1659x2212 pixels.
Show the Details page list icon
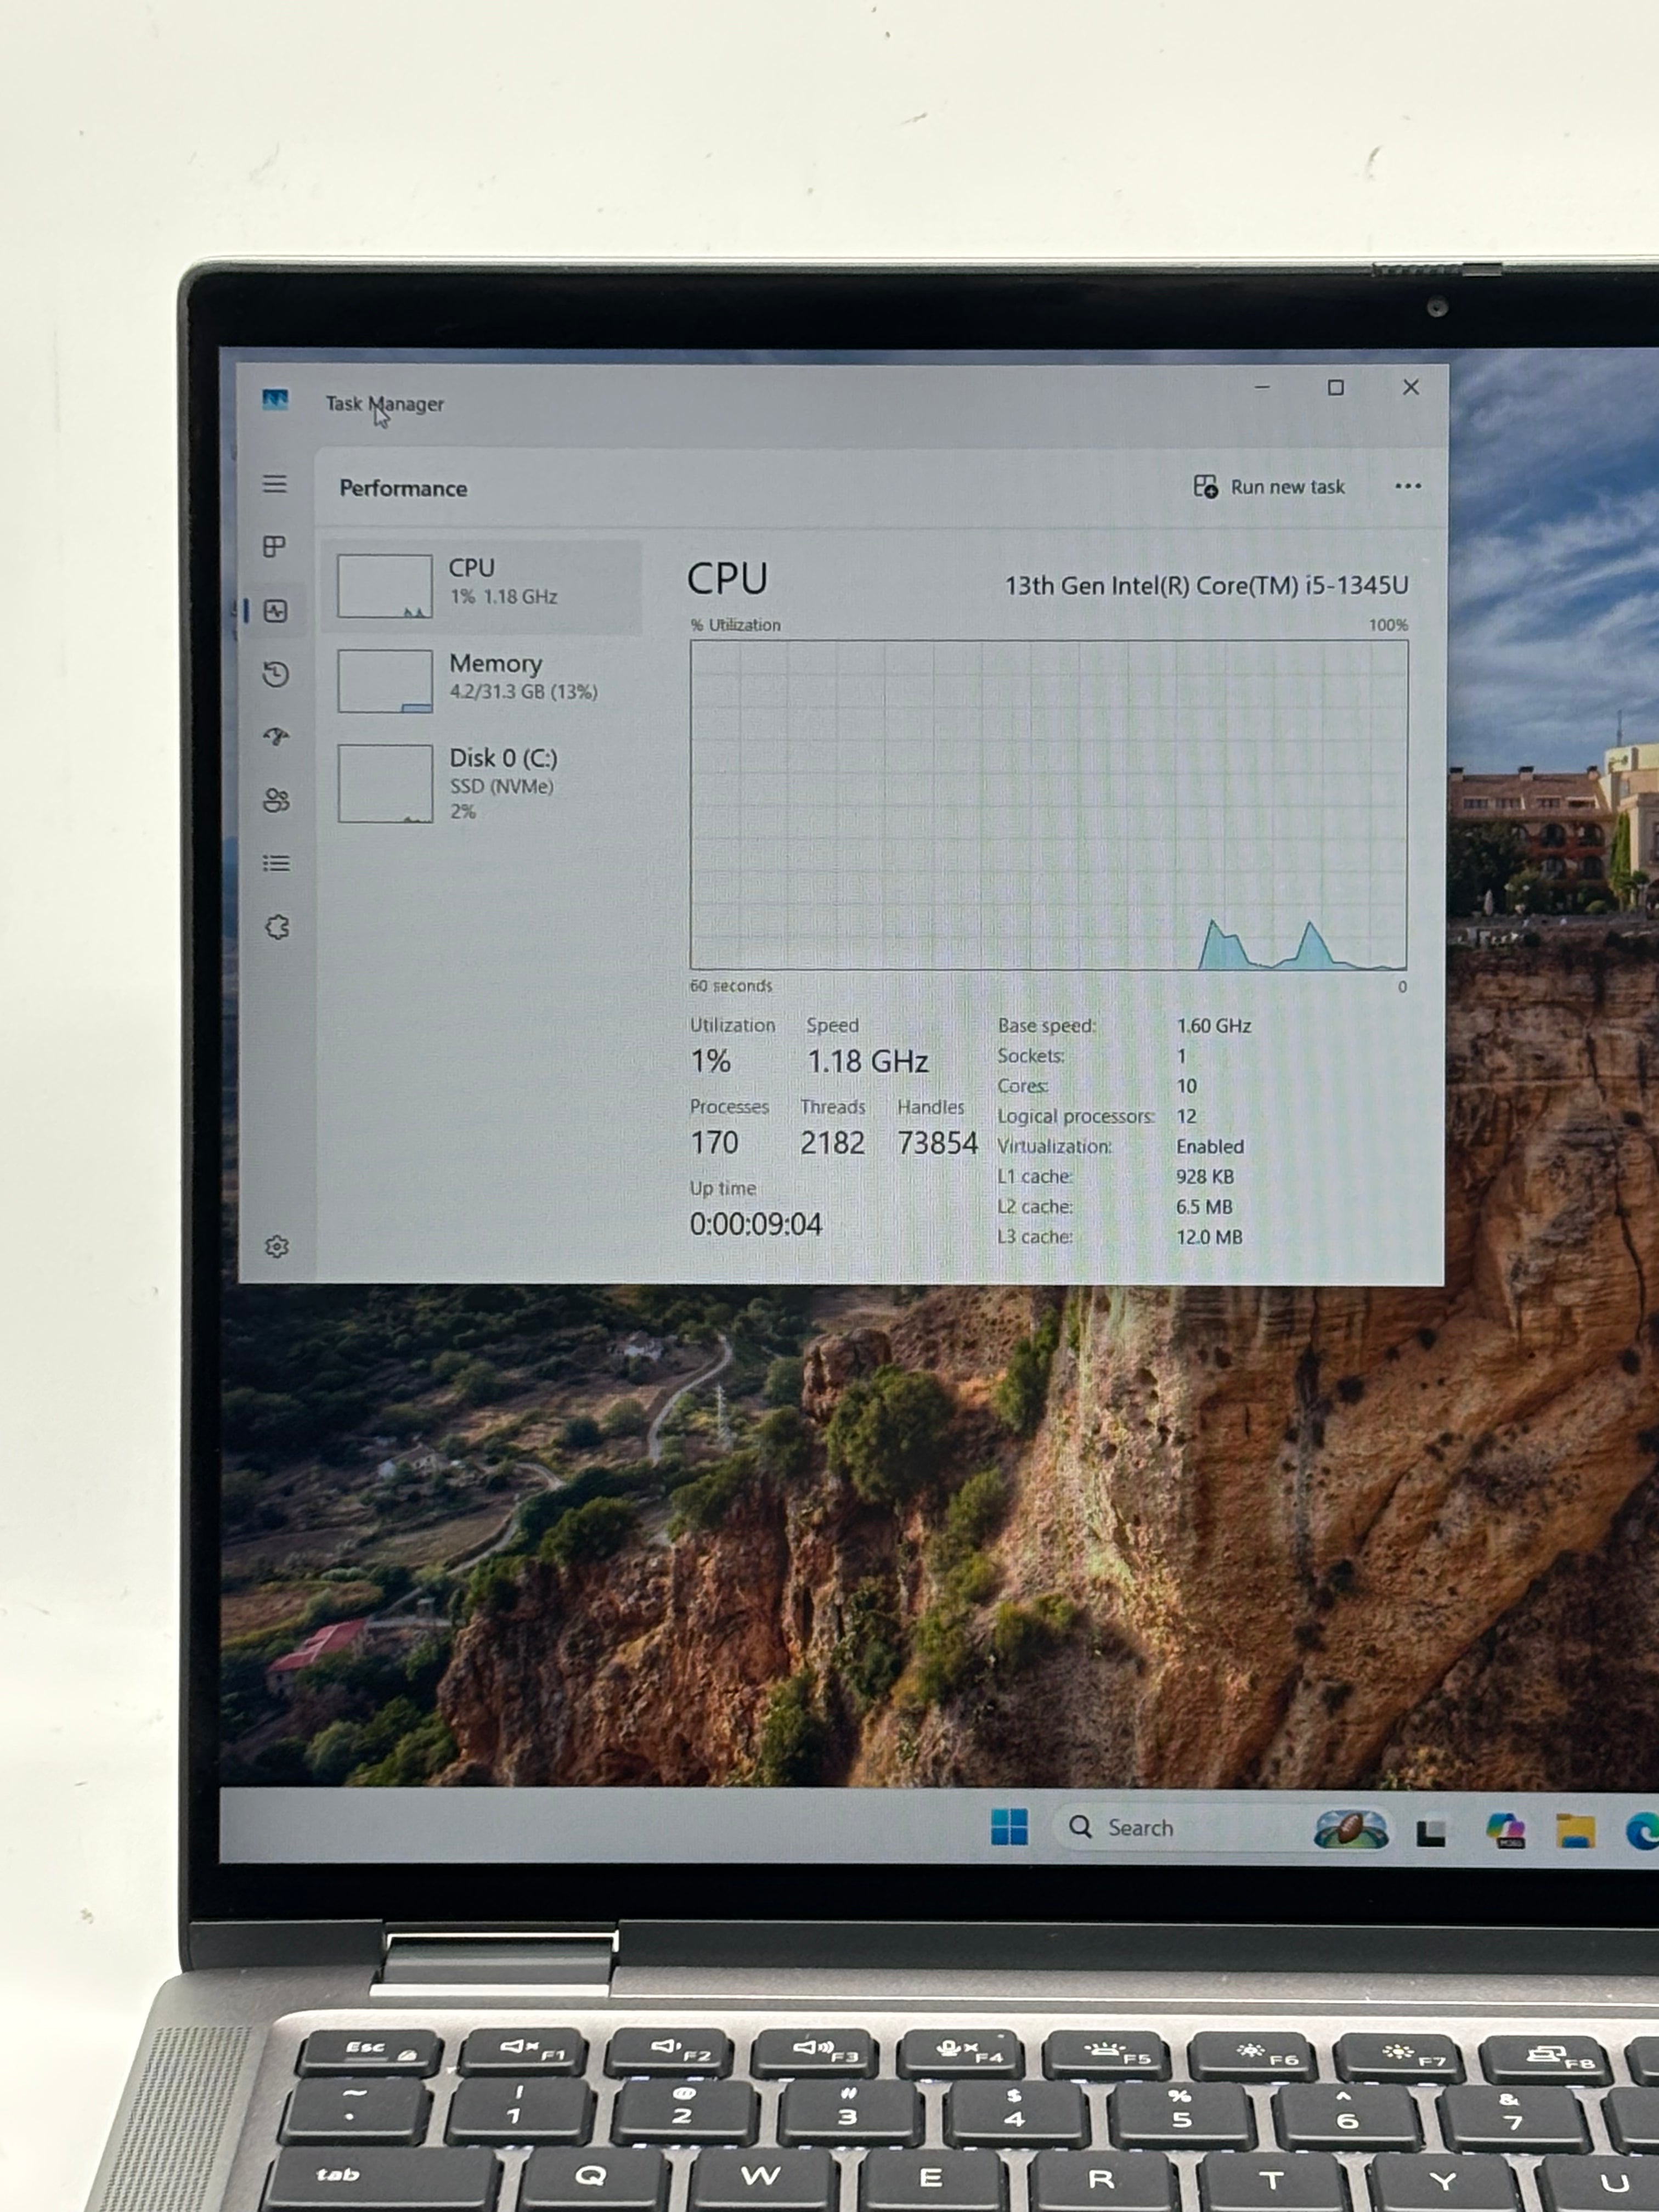pos(276,863)
